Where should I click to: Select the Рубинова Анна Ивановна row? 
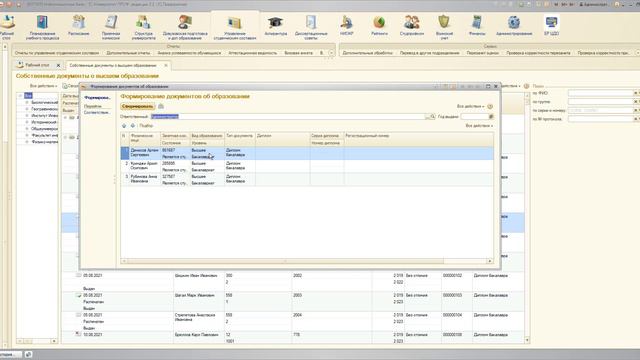[x=307, y=180]
